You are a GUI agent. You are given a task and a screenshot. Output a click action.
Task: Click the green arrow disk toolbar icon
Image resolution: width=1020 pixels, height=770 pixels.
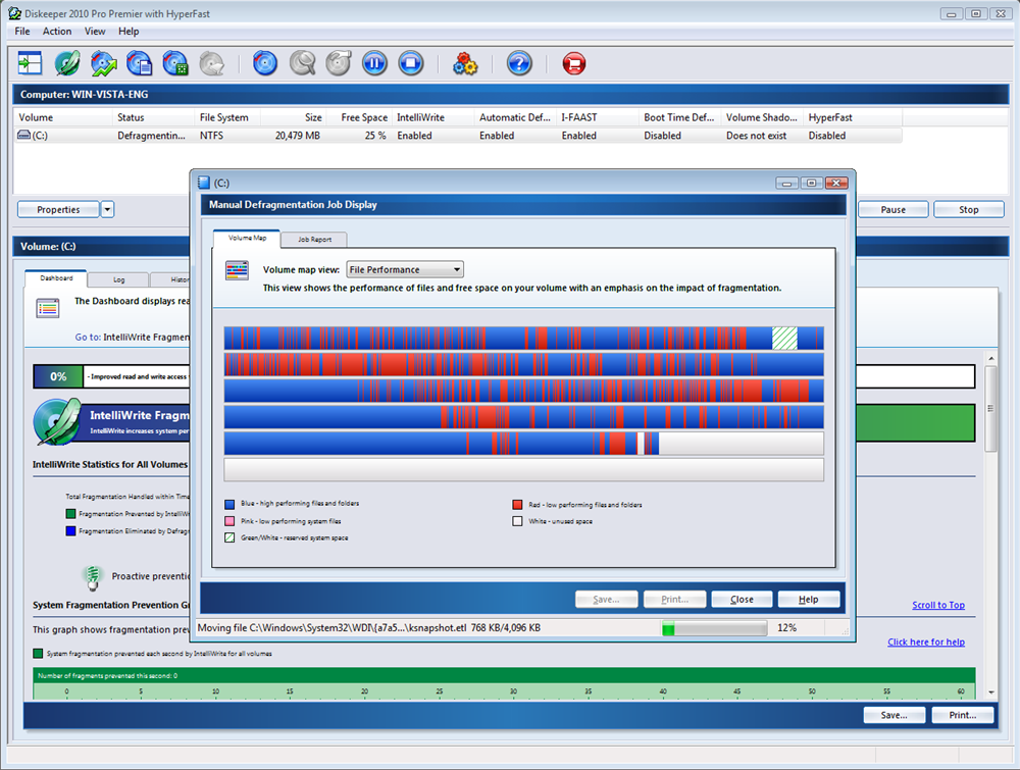tap(103, 63)
